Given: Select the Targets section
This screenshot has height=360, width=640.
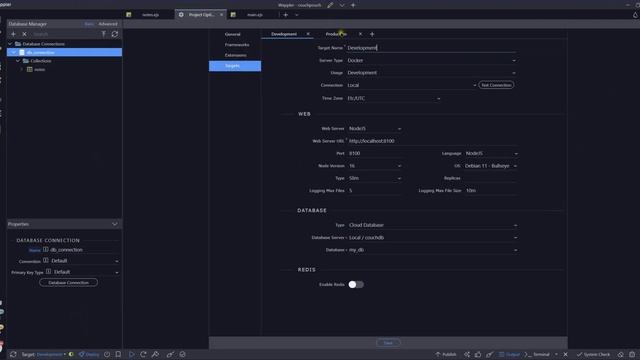Looking at the screenshot, I should 235,66.
